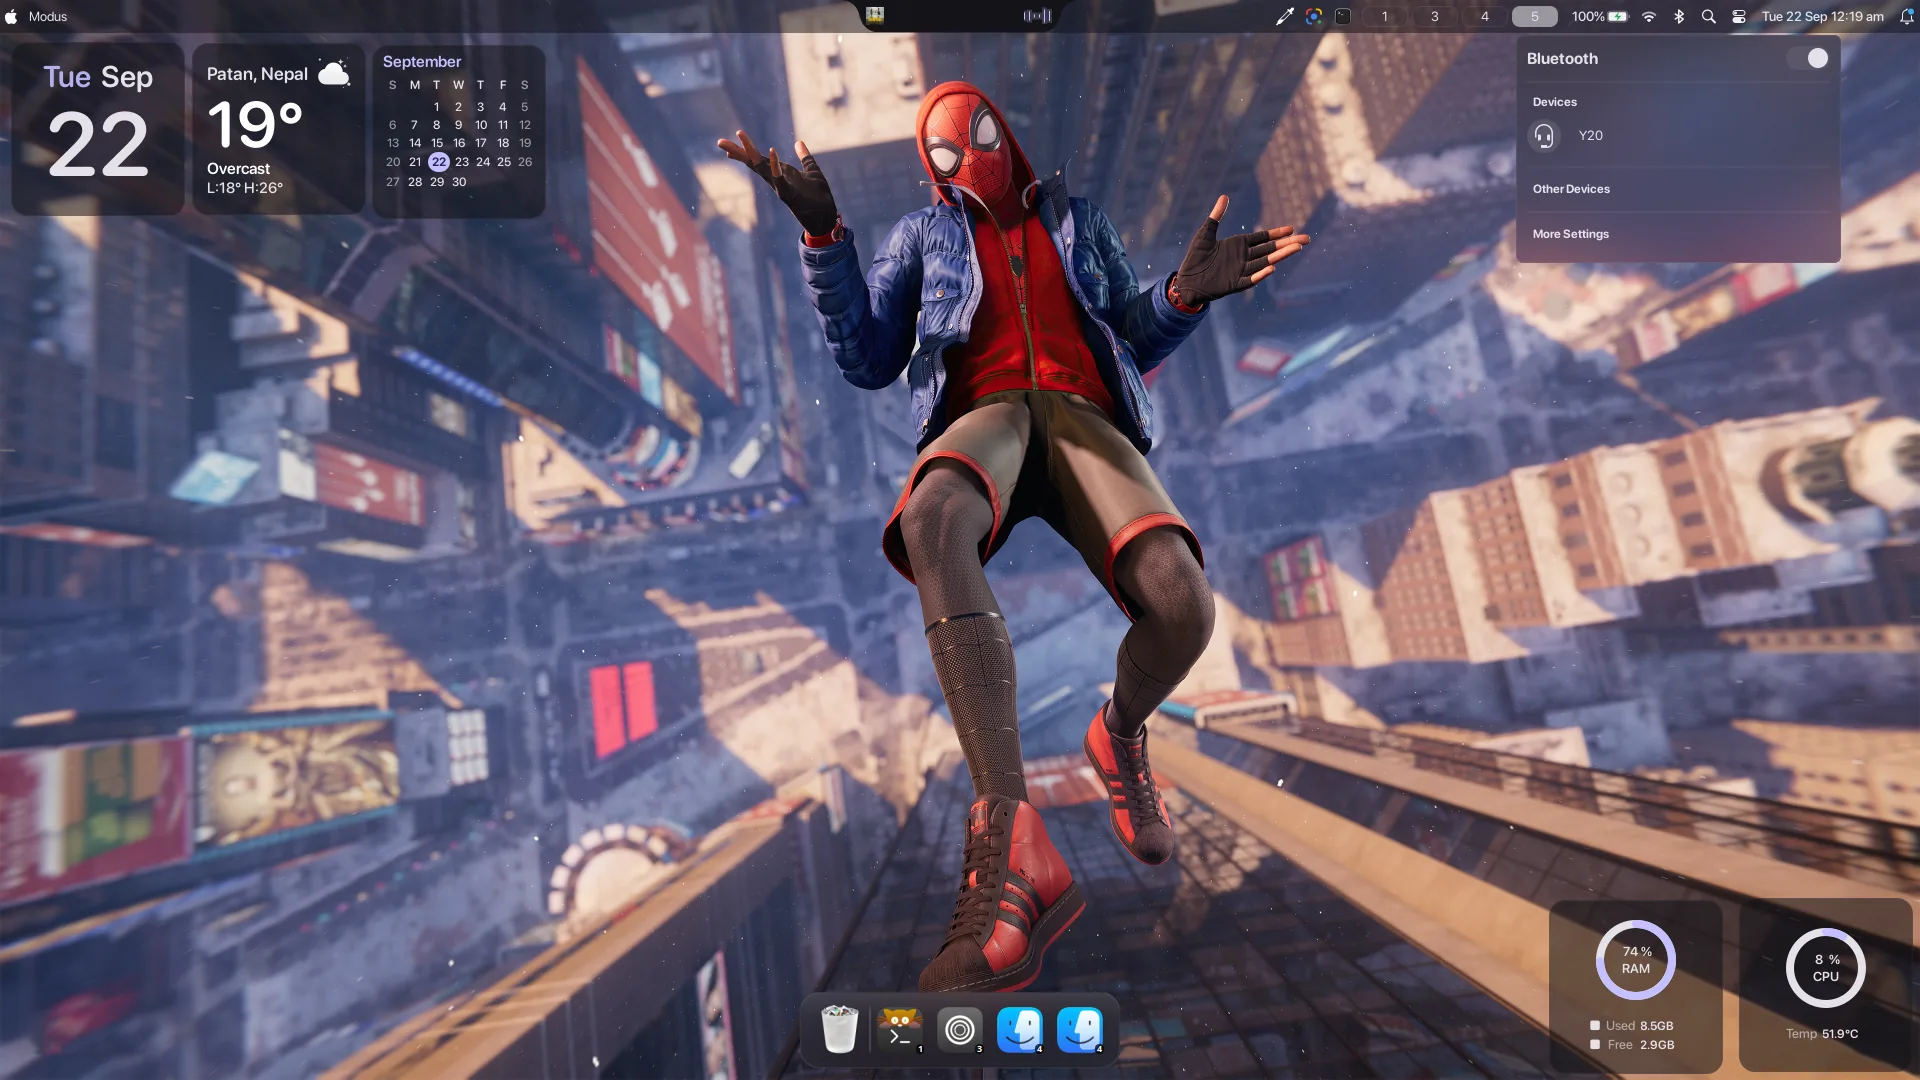Open Control Center icon in menu bar

[x=1739, y=16]
